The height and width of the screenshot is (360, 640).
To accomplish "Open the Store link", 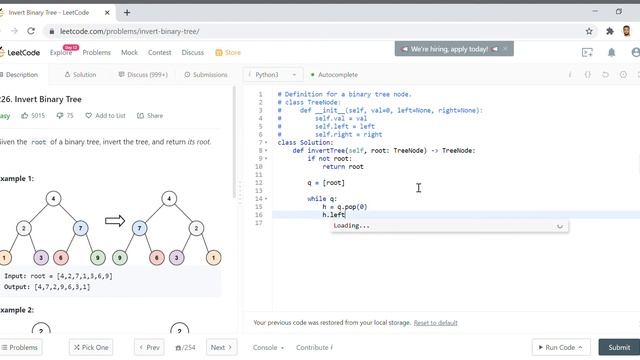I will [x=228, y=53].
